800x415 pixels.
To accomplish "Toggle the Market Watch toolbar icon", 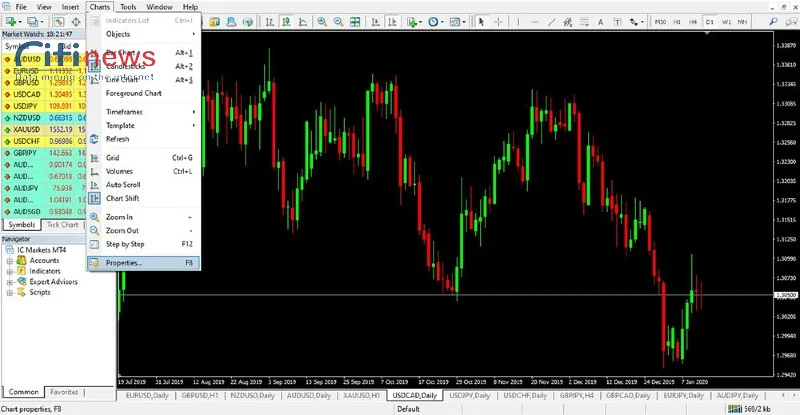I will click(x=59, y=21).
